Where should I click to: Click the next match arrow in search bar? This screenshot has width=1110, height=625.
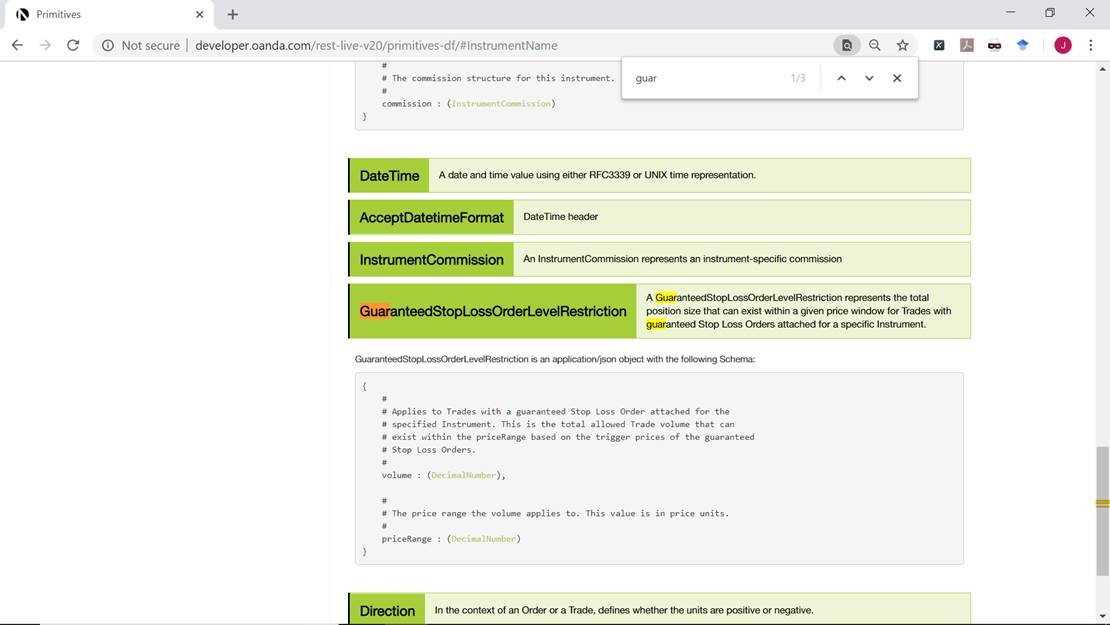click(x=869, y=78)
